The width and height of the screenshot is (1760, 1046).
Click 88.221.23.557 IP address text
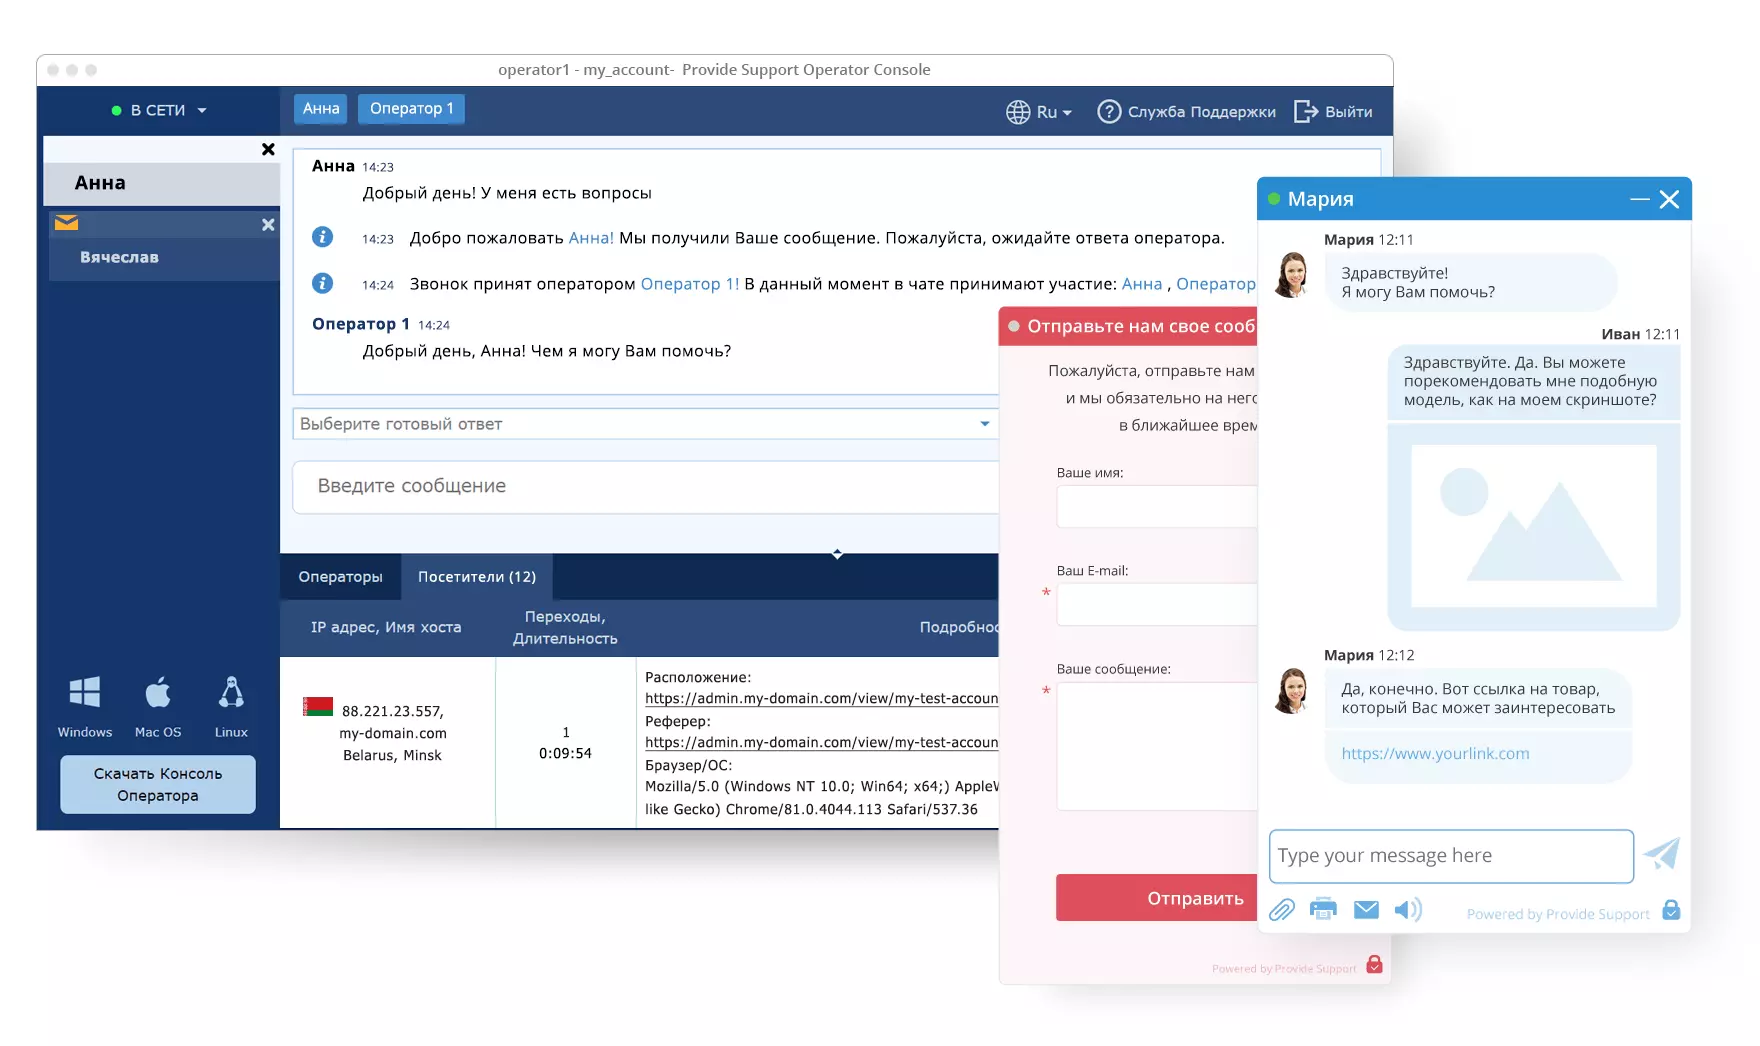point(392,711)
